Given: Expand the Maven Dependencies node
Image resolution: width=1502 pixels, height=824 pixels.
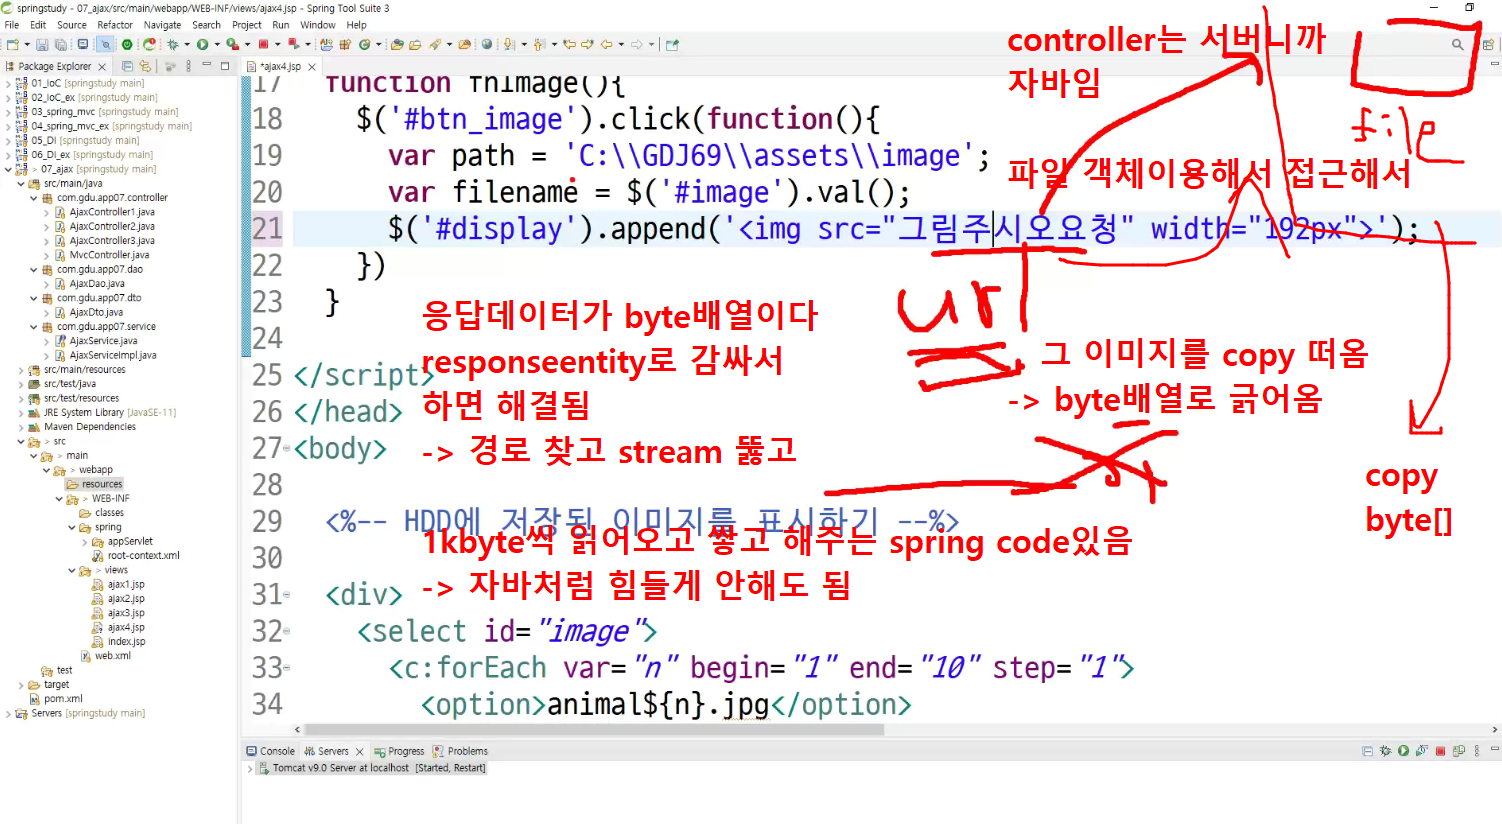Looking at the screenshot, I should tap(21, 427).
